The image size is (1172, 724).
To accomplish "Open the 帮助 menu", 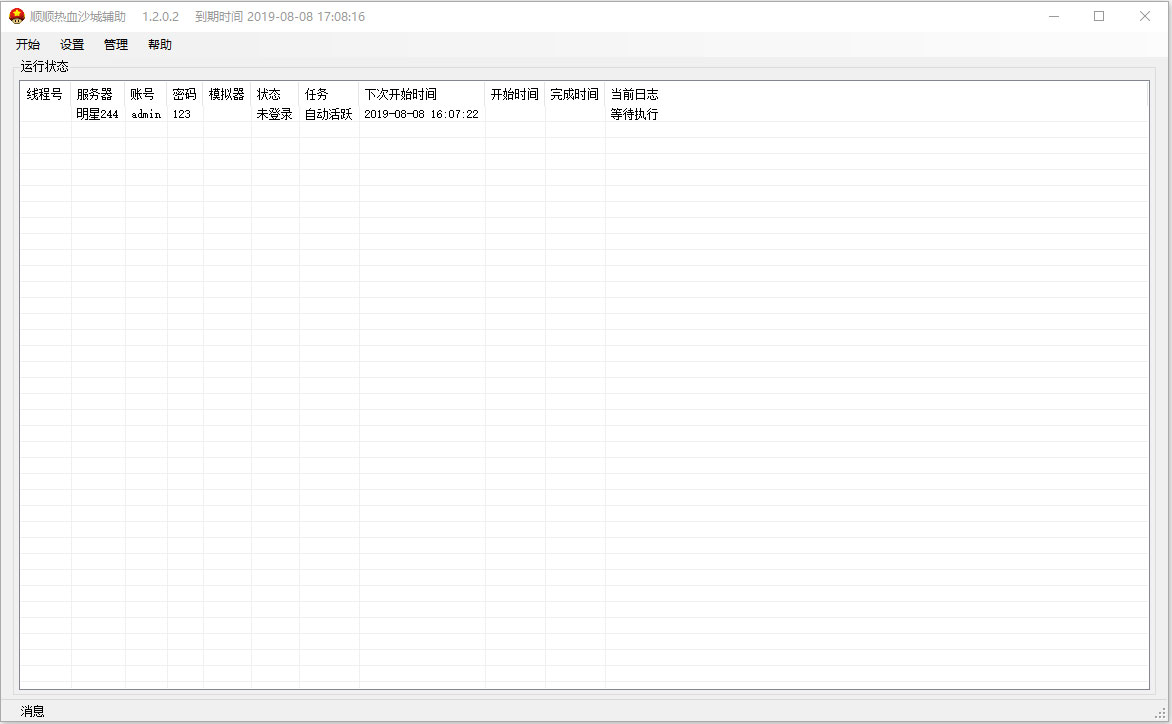I will (160, 45).
